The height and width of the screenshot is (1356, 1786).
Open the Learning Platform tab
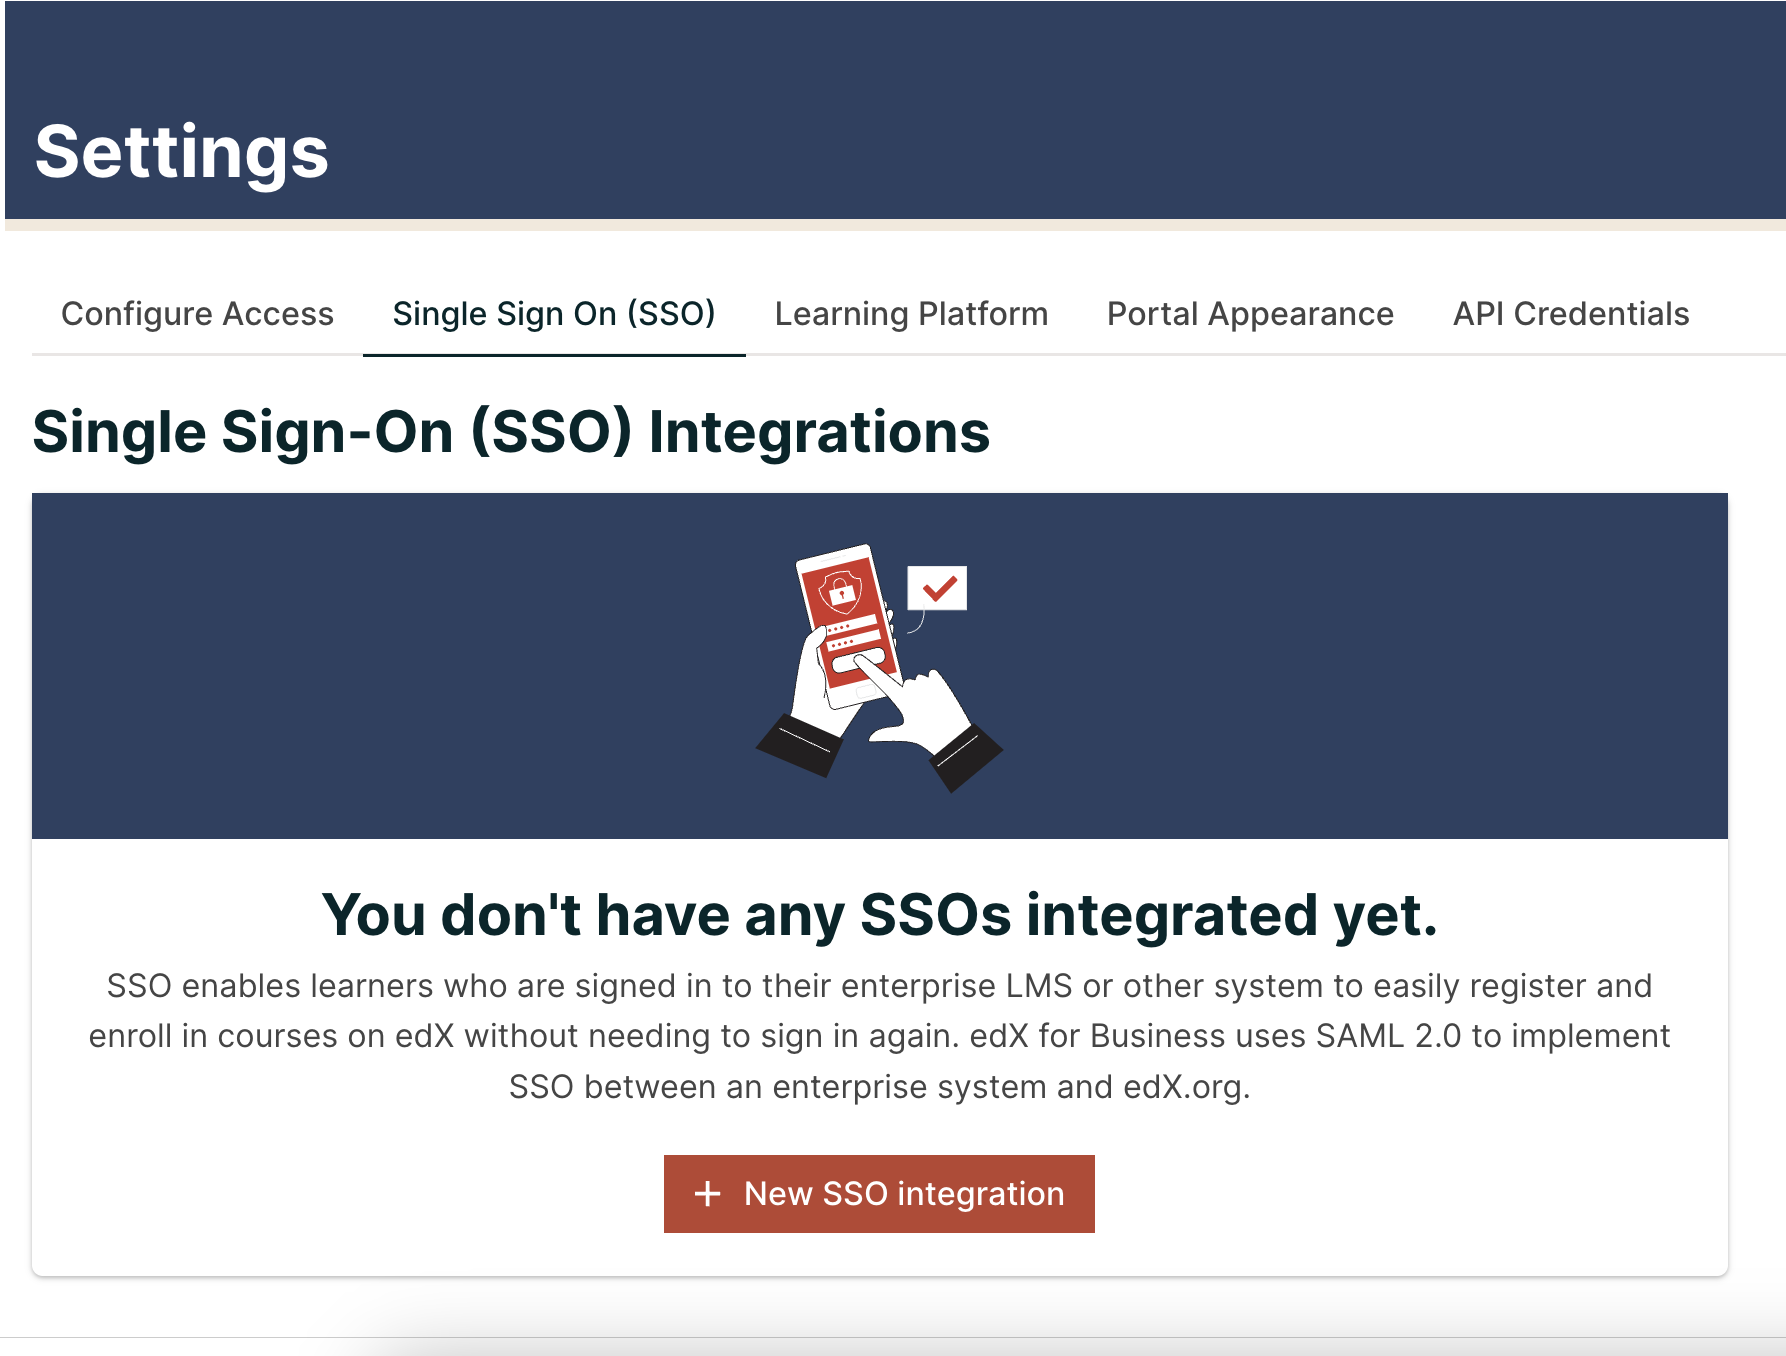910,313
